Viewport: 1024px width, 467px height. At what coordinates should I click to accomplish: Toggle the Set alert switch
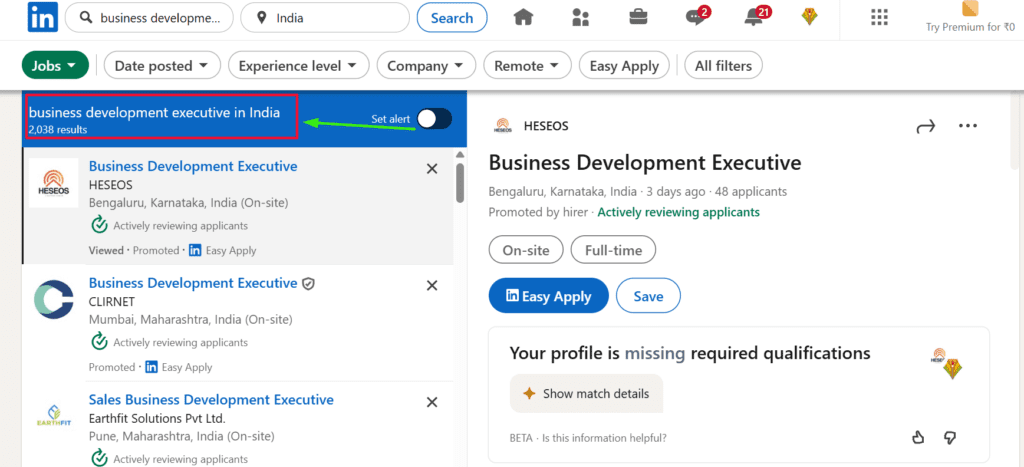(434, 119)
